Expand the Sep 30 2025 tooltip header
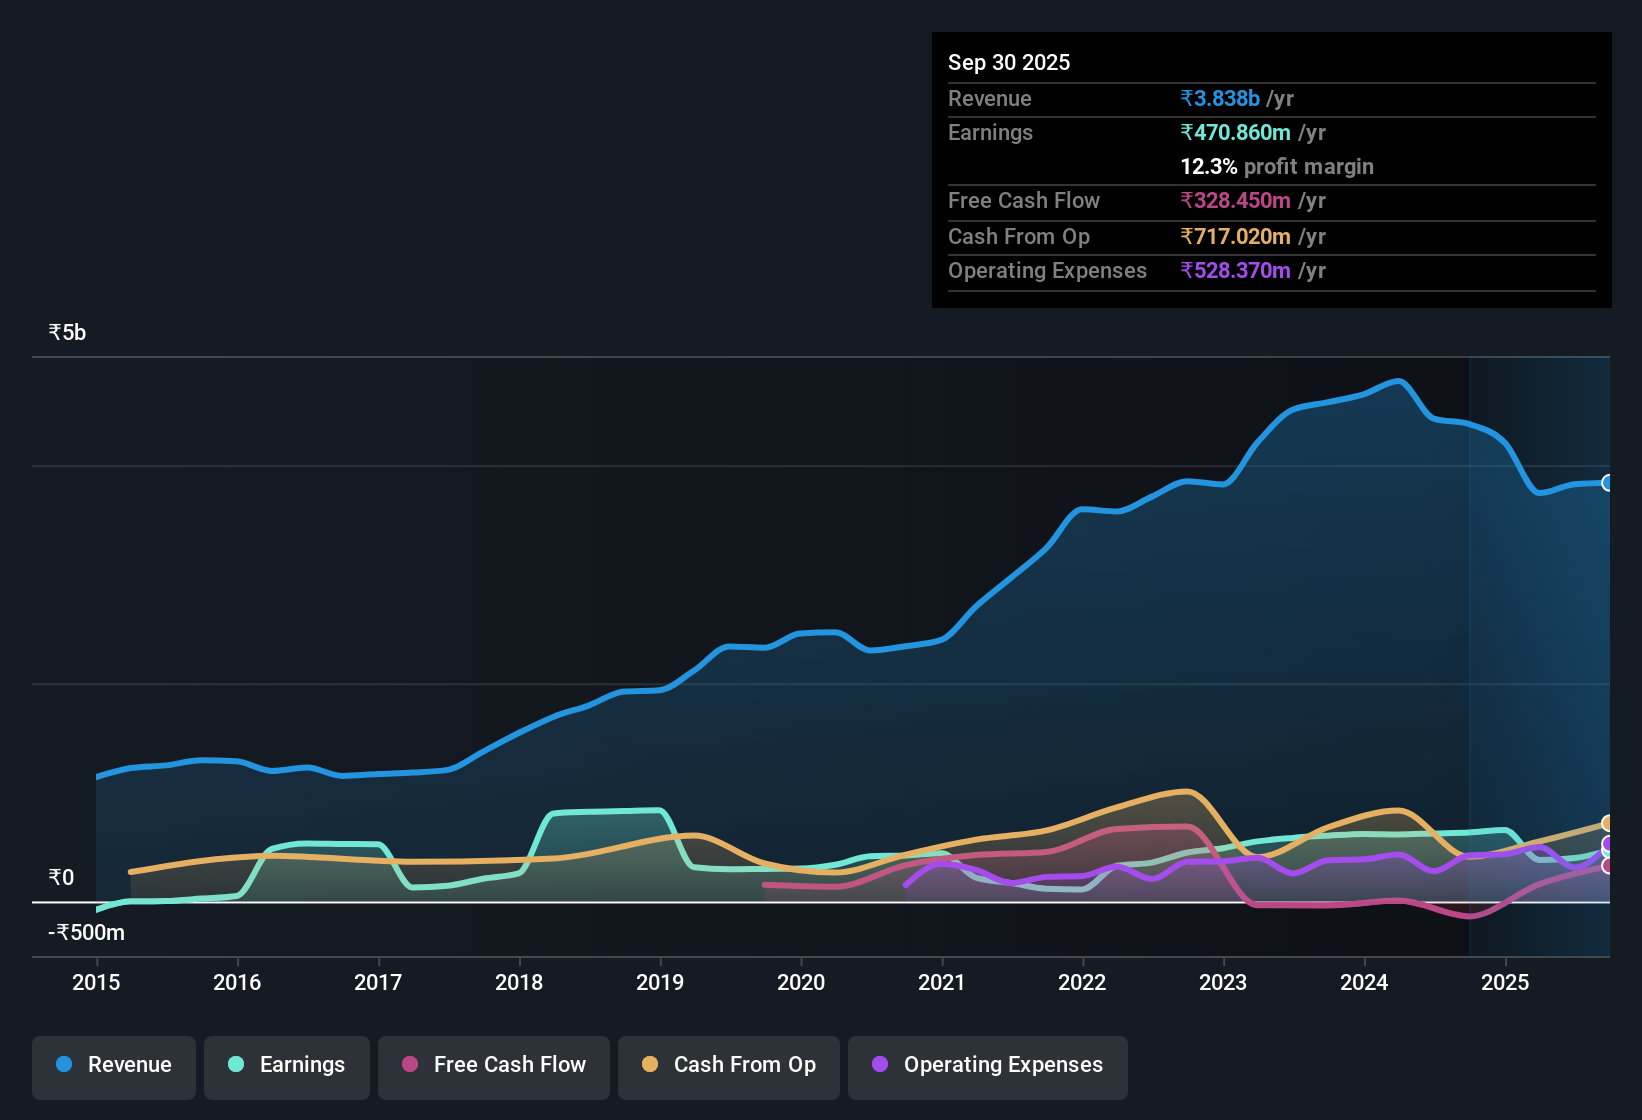Image resolution: width=1642 pixels, height=1120 pixels. point(1009,62)
